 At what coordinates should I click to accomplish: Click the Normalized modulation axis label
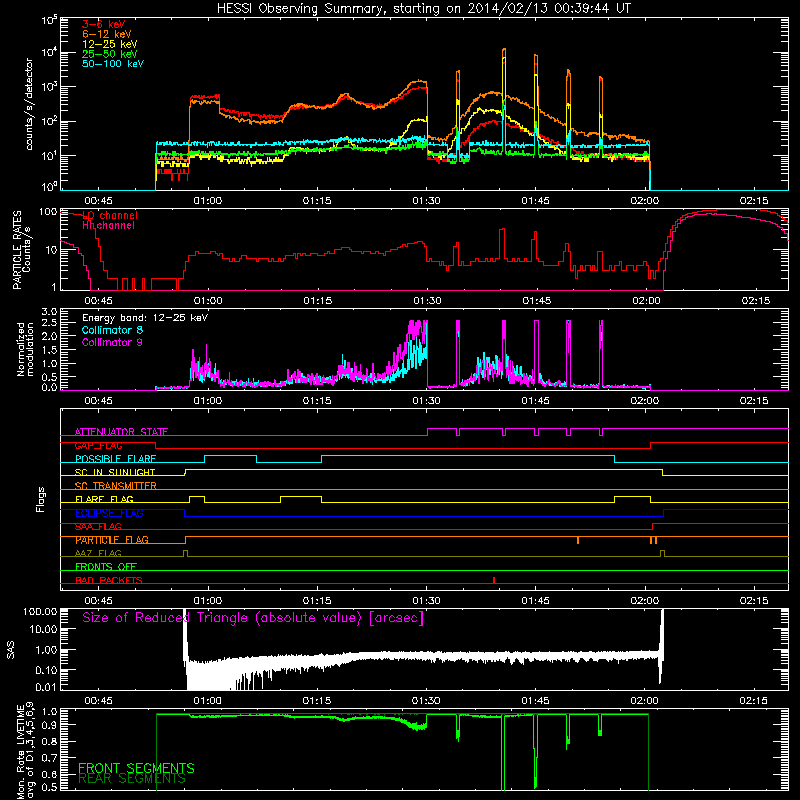pos(25,349)
